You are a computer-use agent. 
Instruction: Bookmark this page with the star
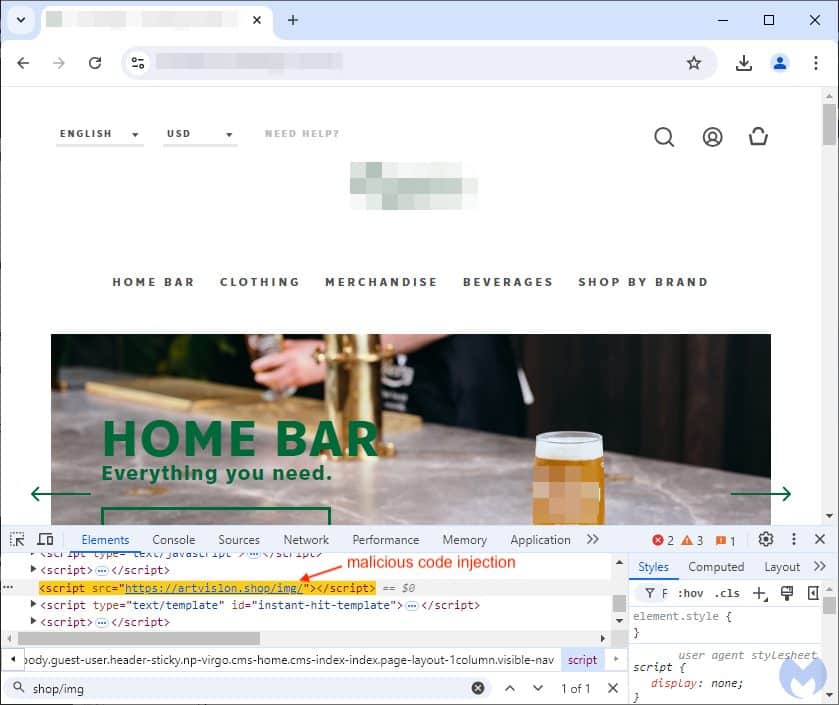(693, 63)
